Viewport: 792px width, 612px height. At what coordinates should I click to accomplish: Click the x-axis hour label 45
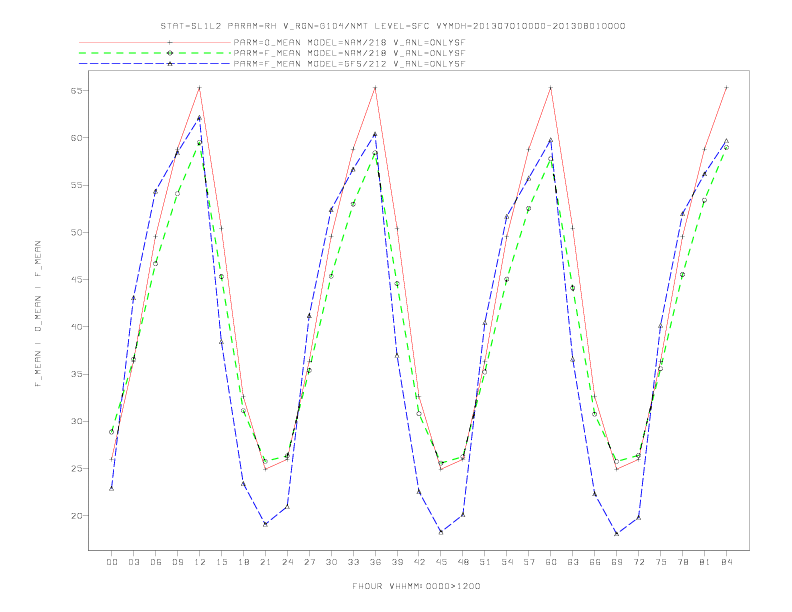pos(441,562)
